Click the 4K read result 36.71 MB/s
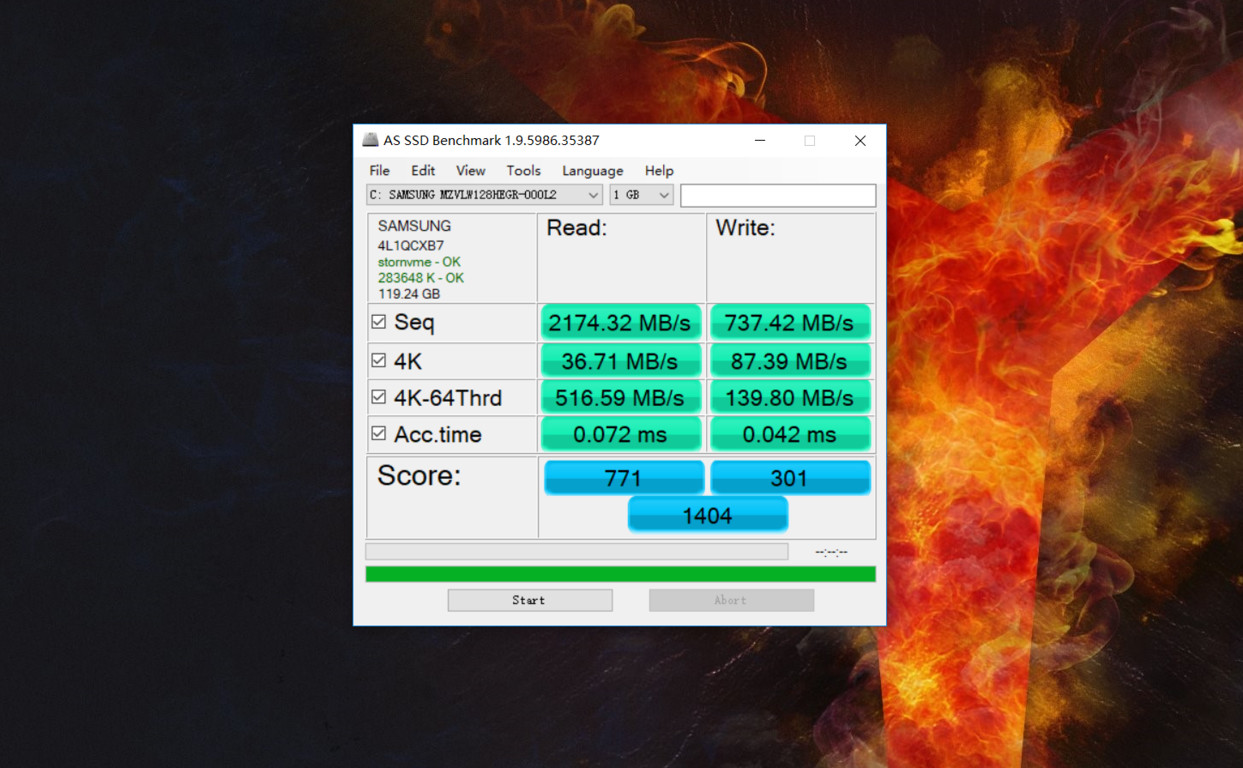The height and width of the screenshot is (768, 1243). pos(620,360)
